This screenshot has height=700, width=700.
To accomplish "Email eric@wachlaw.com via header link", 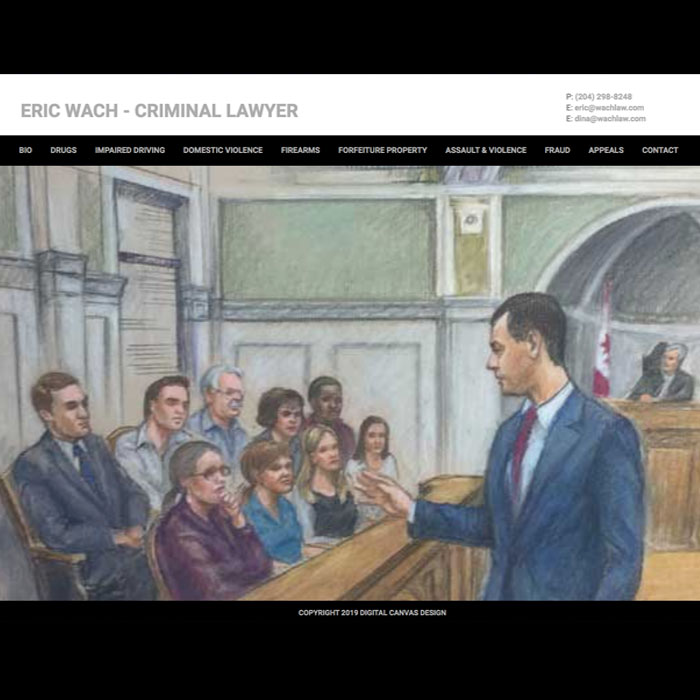I will 609,108.
